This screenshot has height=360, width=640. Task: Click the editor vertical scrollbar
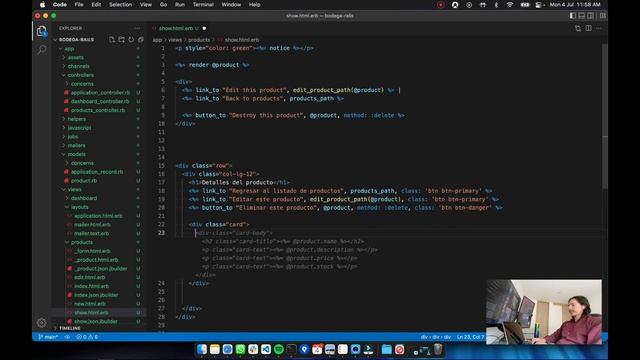(x=604, y=116)
